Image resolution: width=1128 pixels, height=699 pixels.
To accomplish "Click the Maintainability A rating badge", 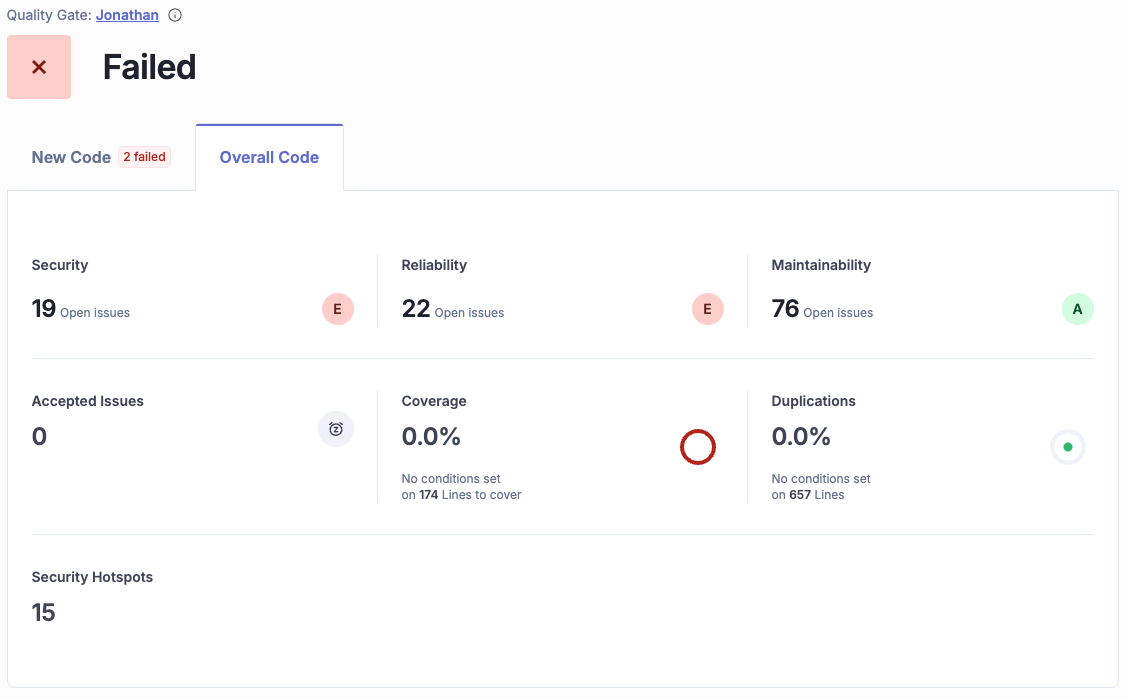I will click(x=1077, y=309).
